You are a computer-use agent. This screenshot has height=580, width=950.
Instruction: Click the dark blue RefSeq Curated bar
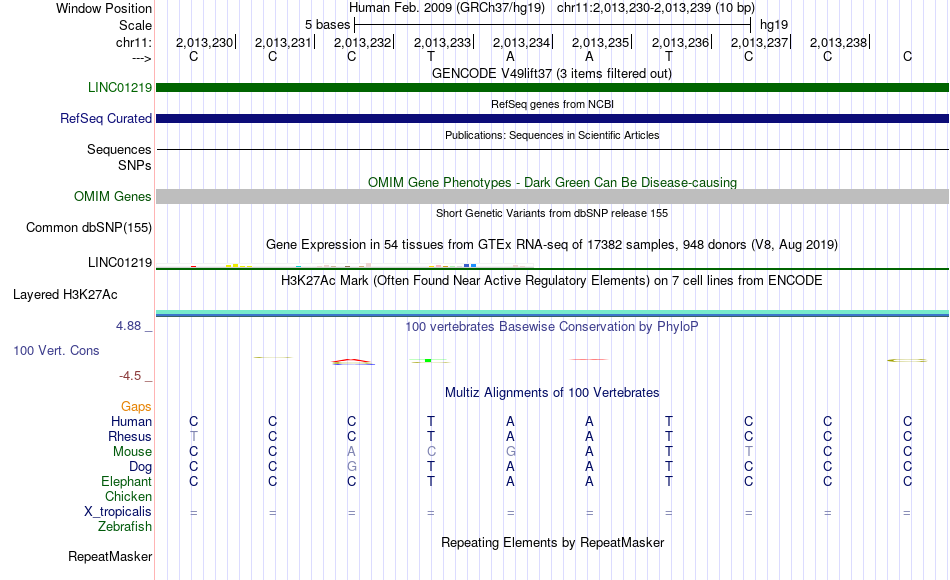pyautogui.click(x=552, y=118)
